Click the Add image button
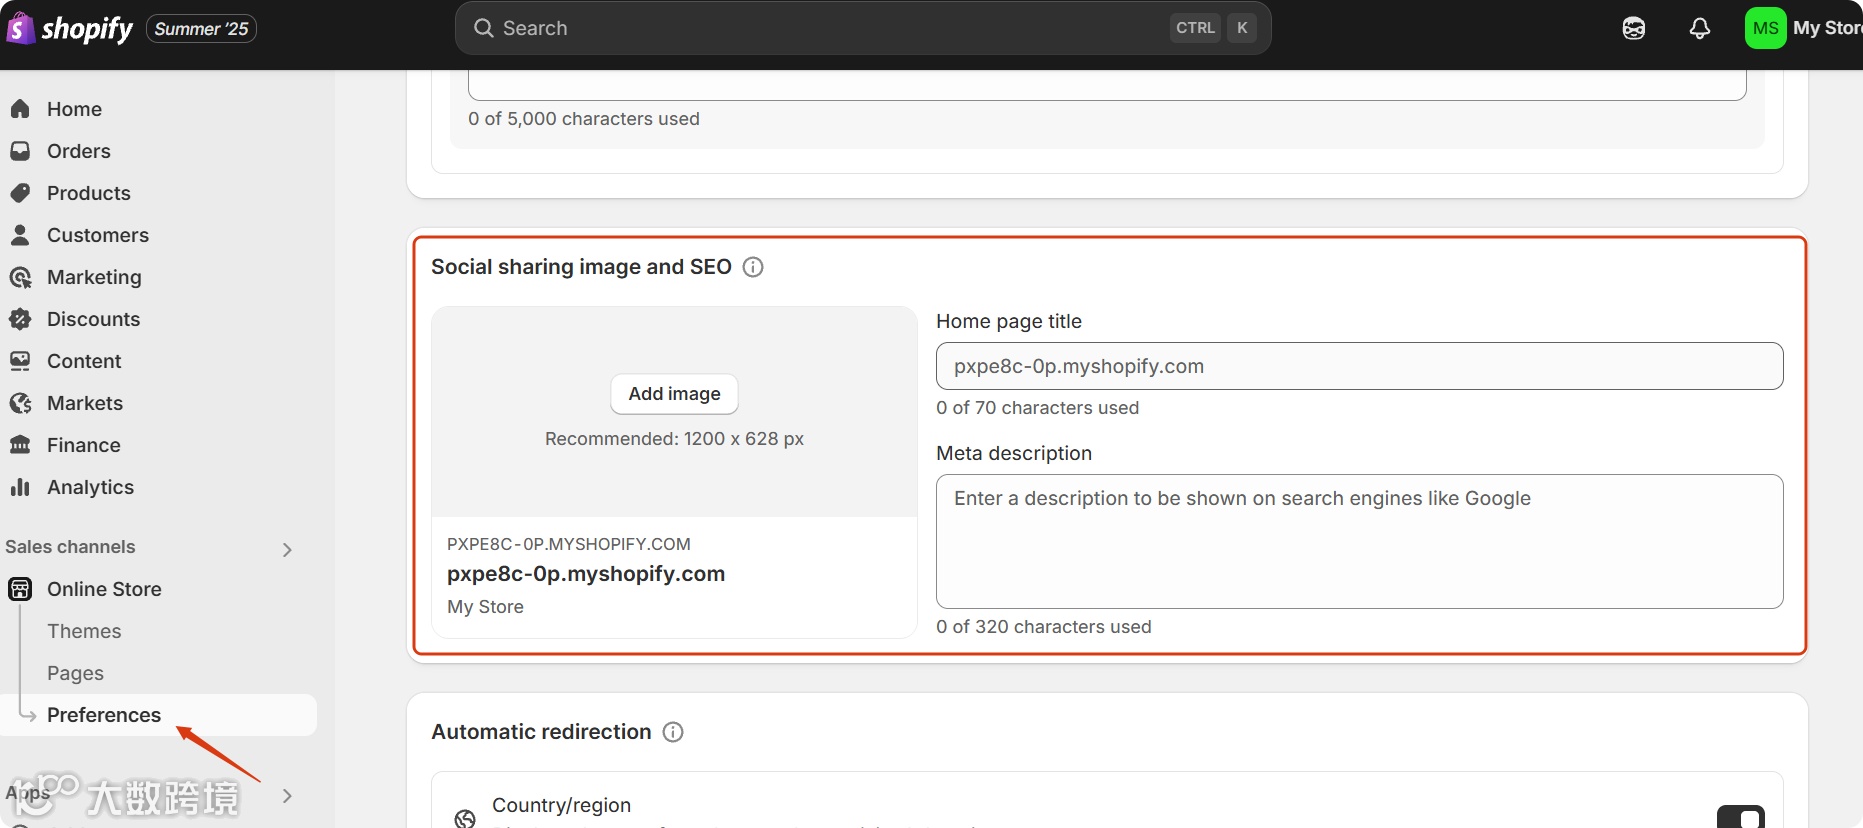The image size is (1863, 828). click(x=674, y=394)
